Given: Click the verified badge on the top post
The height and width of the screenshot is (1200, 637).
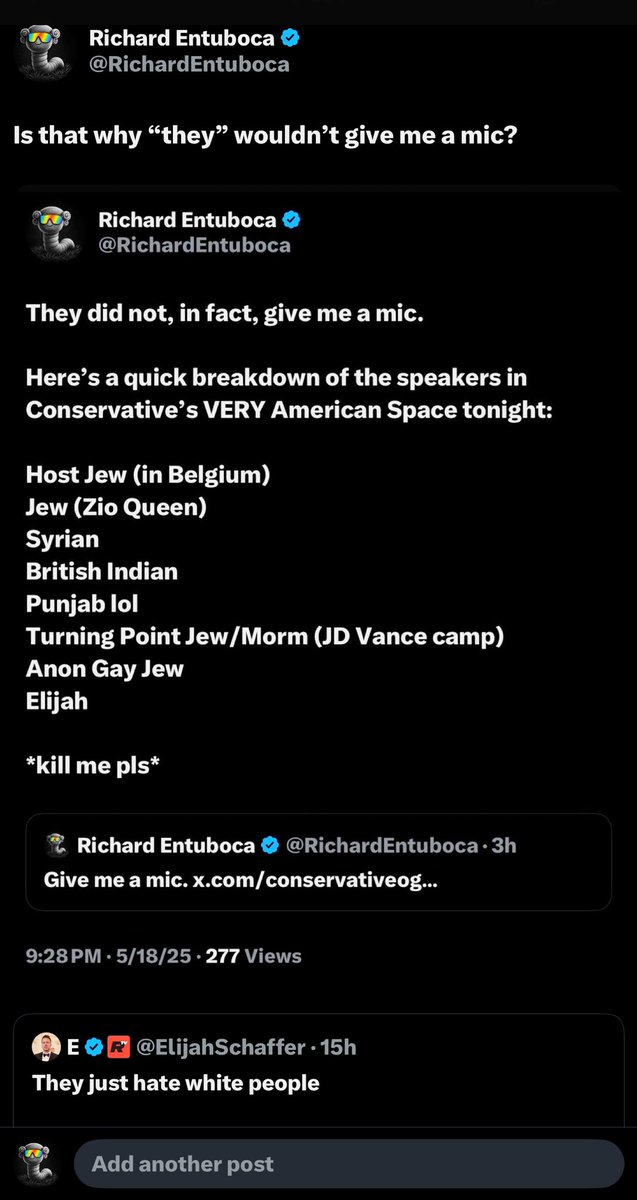Looking at the screenshot, I should click(x=291, y=39).
